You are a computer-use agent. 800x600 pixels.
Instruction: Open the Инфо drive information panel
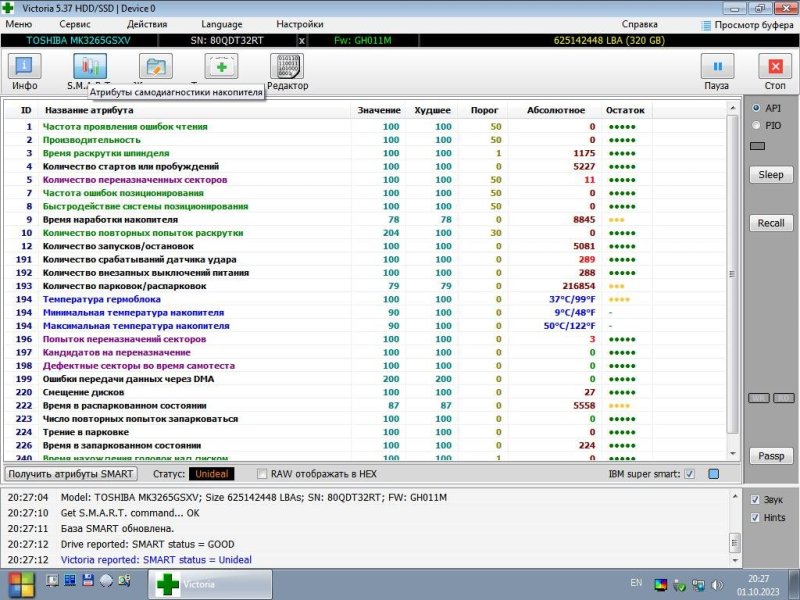[24, 67]
